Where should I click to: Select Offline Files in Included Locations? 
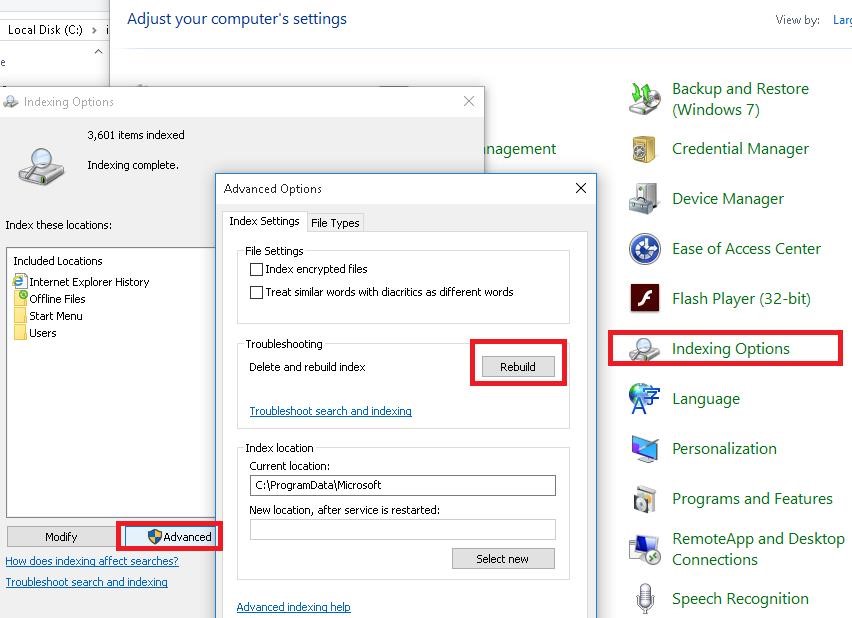click(x=57, y=299)
